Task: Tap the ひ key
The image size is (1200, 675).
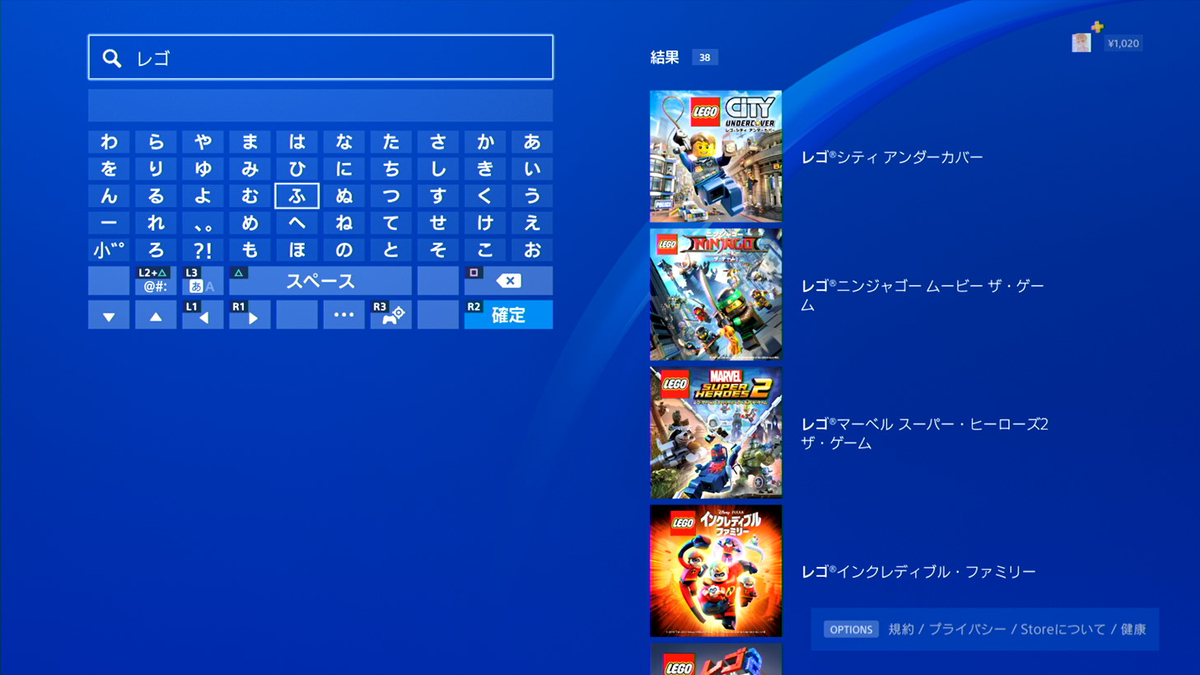Action: [297, 169]
